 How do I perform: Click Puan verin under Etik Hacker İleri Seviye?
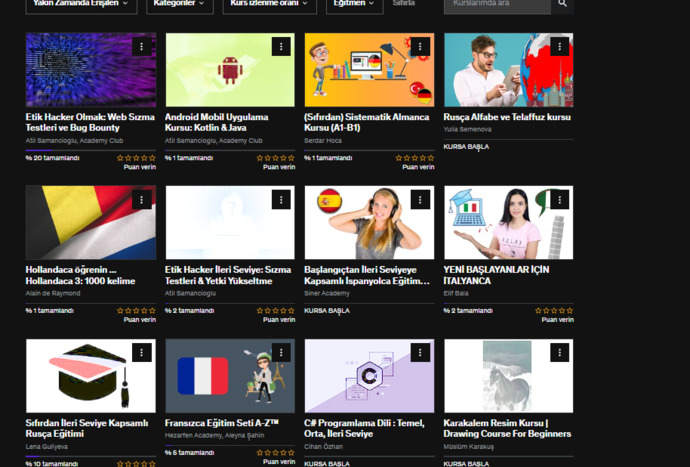[279, 320]
